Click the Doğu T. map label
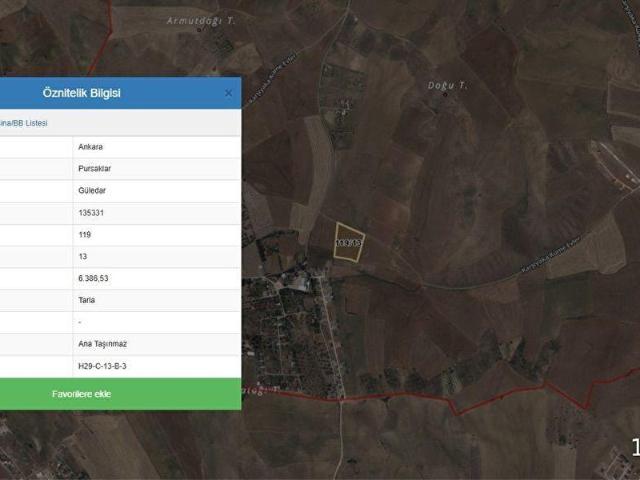Viewport: 640px width, 480px height. point(447,86)
